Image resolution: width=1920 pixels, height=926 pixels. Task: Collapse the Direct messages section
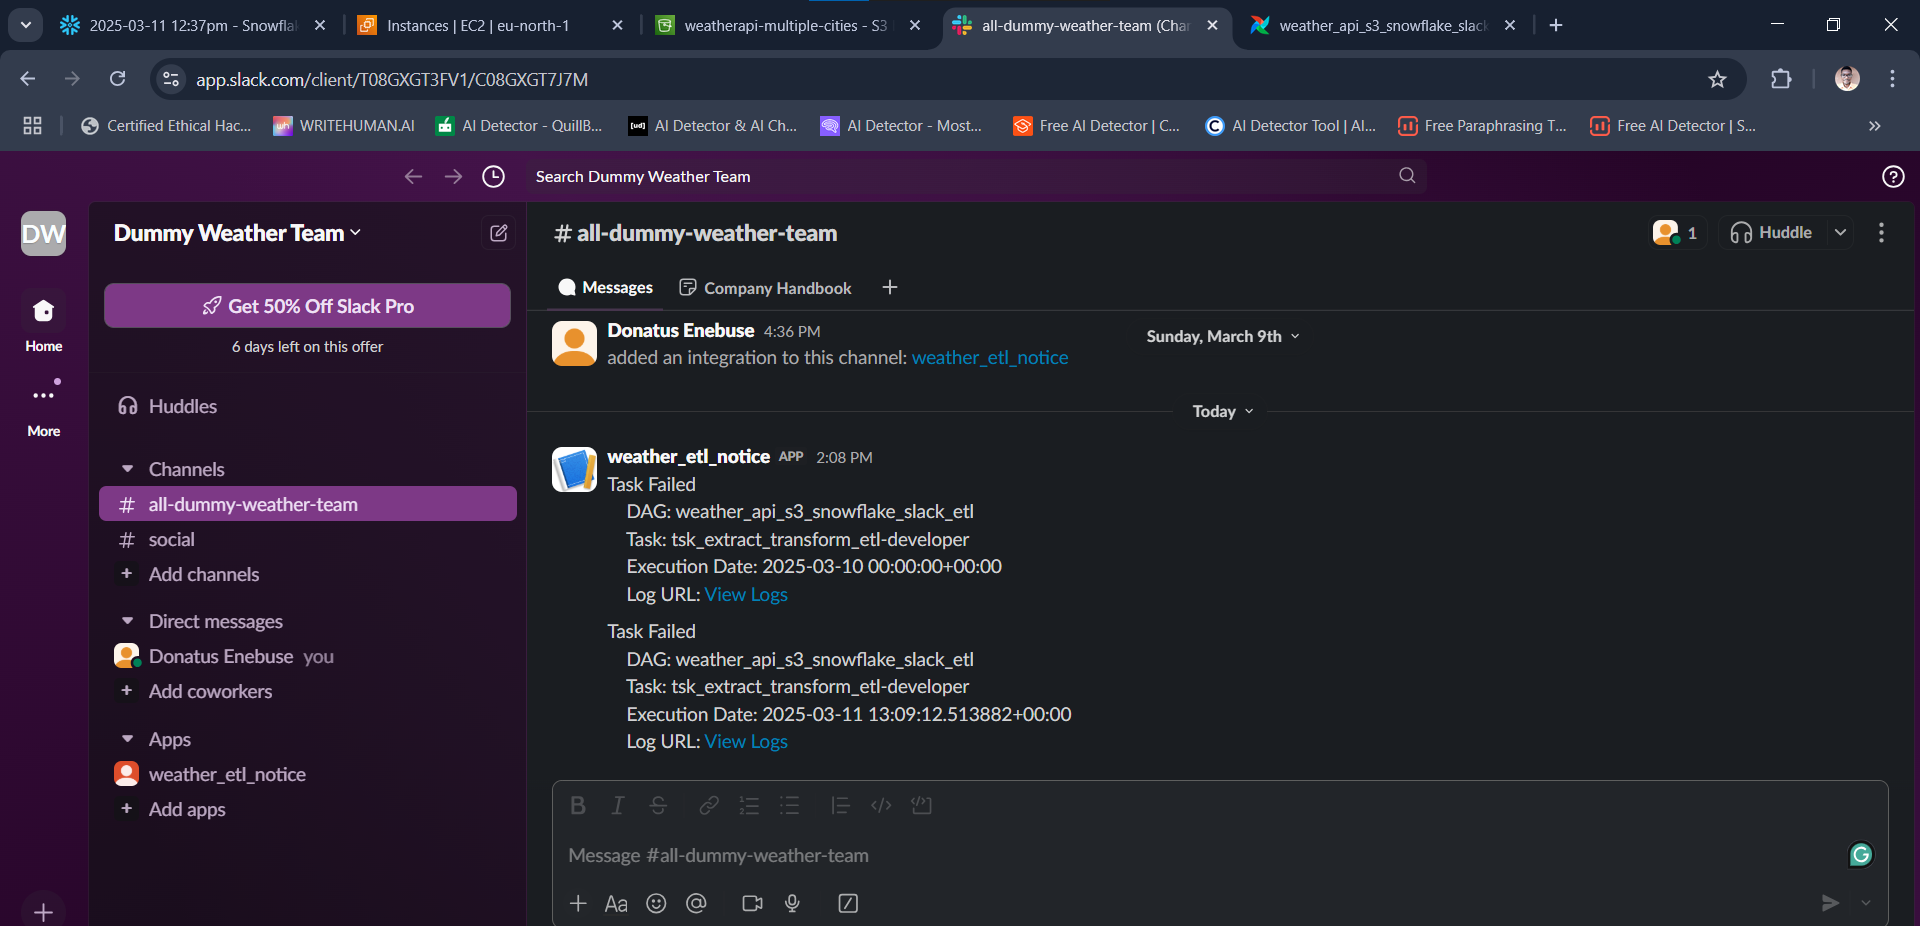[127, 621]
